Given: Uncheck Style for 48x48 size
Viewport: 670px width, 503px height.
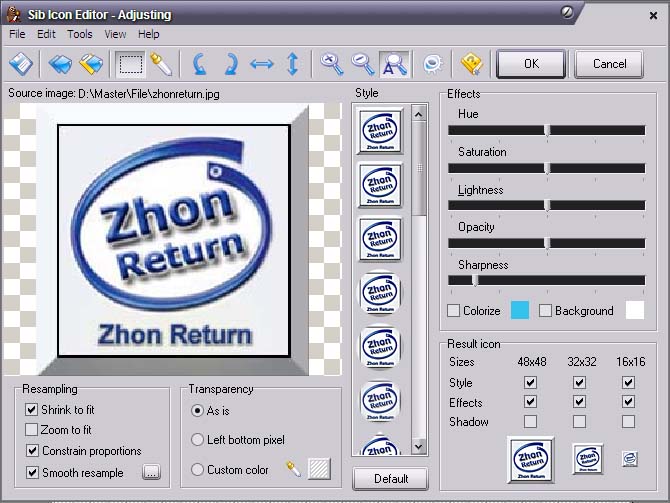Looking at the screenshot, I should click(x=530, y=382).
